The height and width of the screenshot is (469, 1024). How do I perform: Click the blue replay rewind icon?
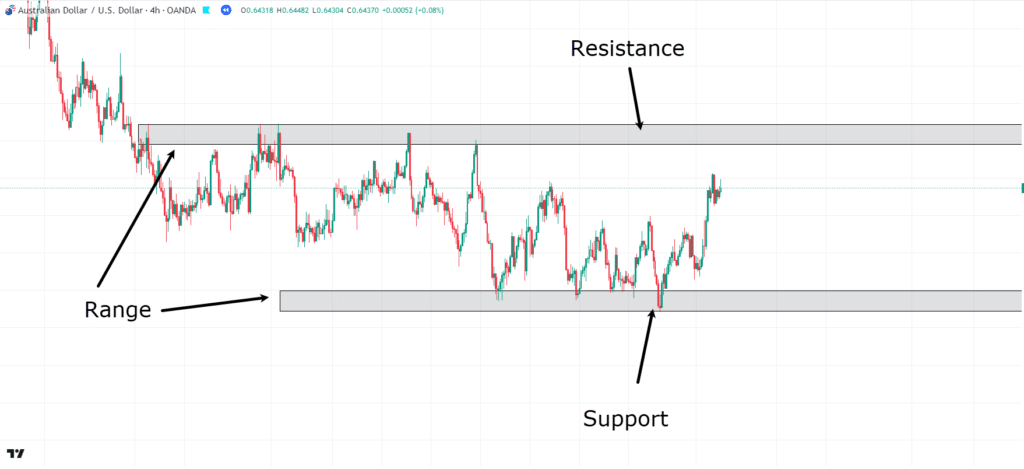226,9
